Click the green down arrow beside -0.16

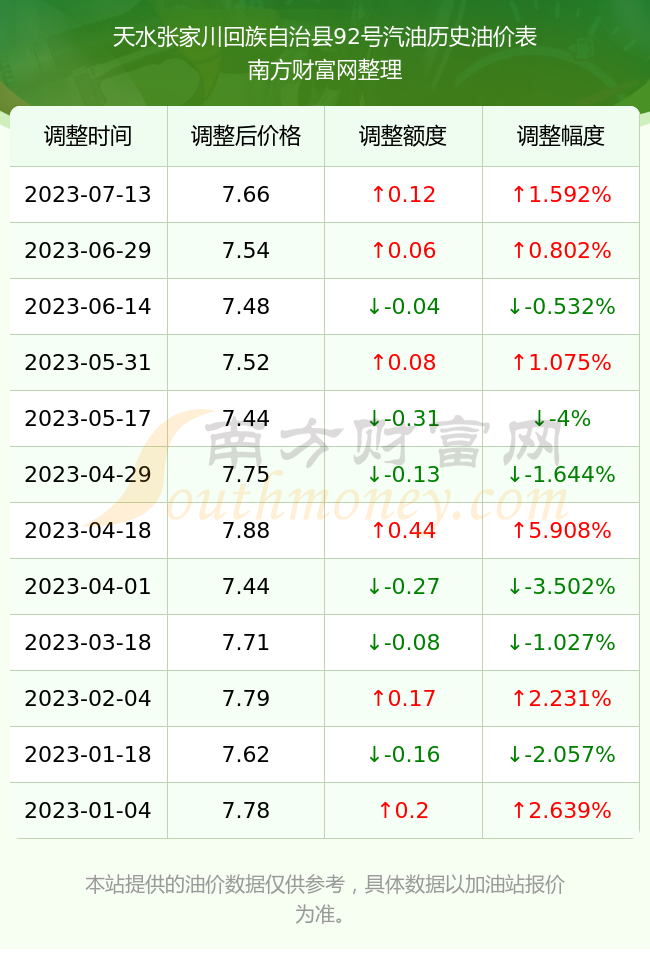374,754
